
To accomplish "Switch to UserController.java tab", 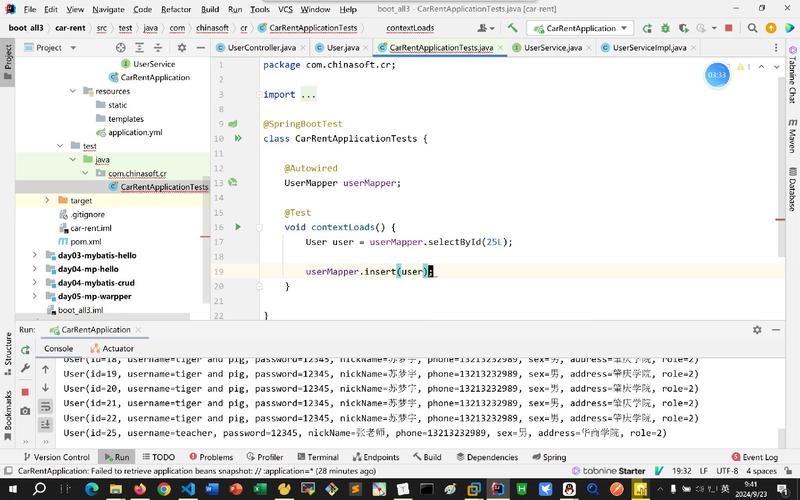I will coord(261,47).
